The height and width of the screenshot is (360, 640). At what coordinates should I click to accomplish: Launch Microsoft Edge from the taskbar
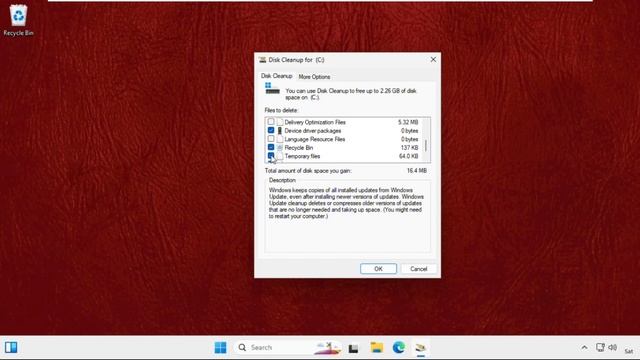399,347
